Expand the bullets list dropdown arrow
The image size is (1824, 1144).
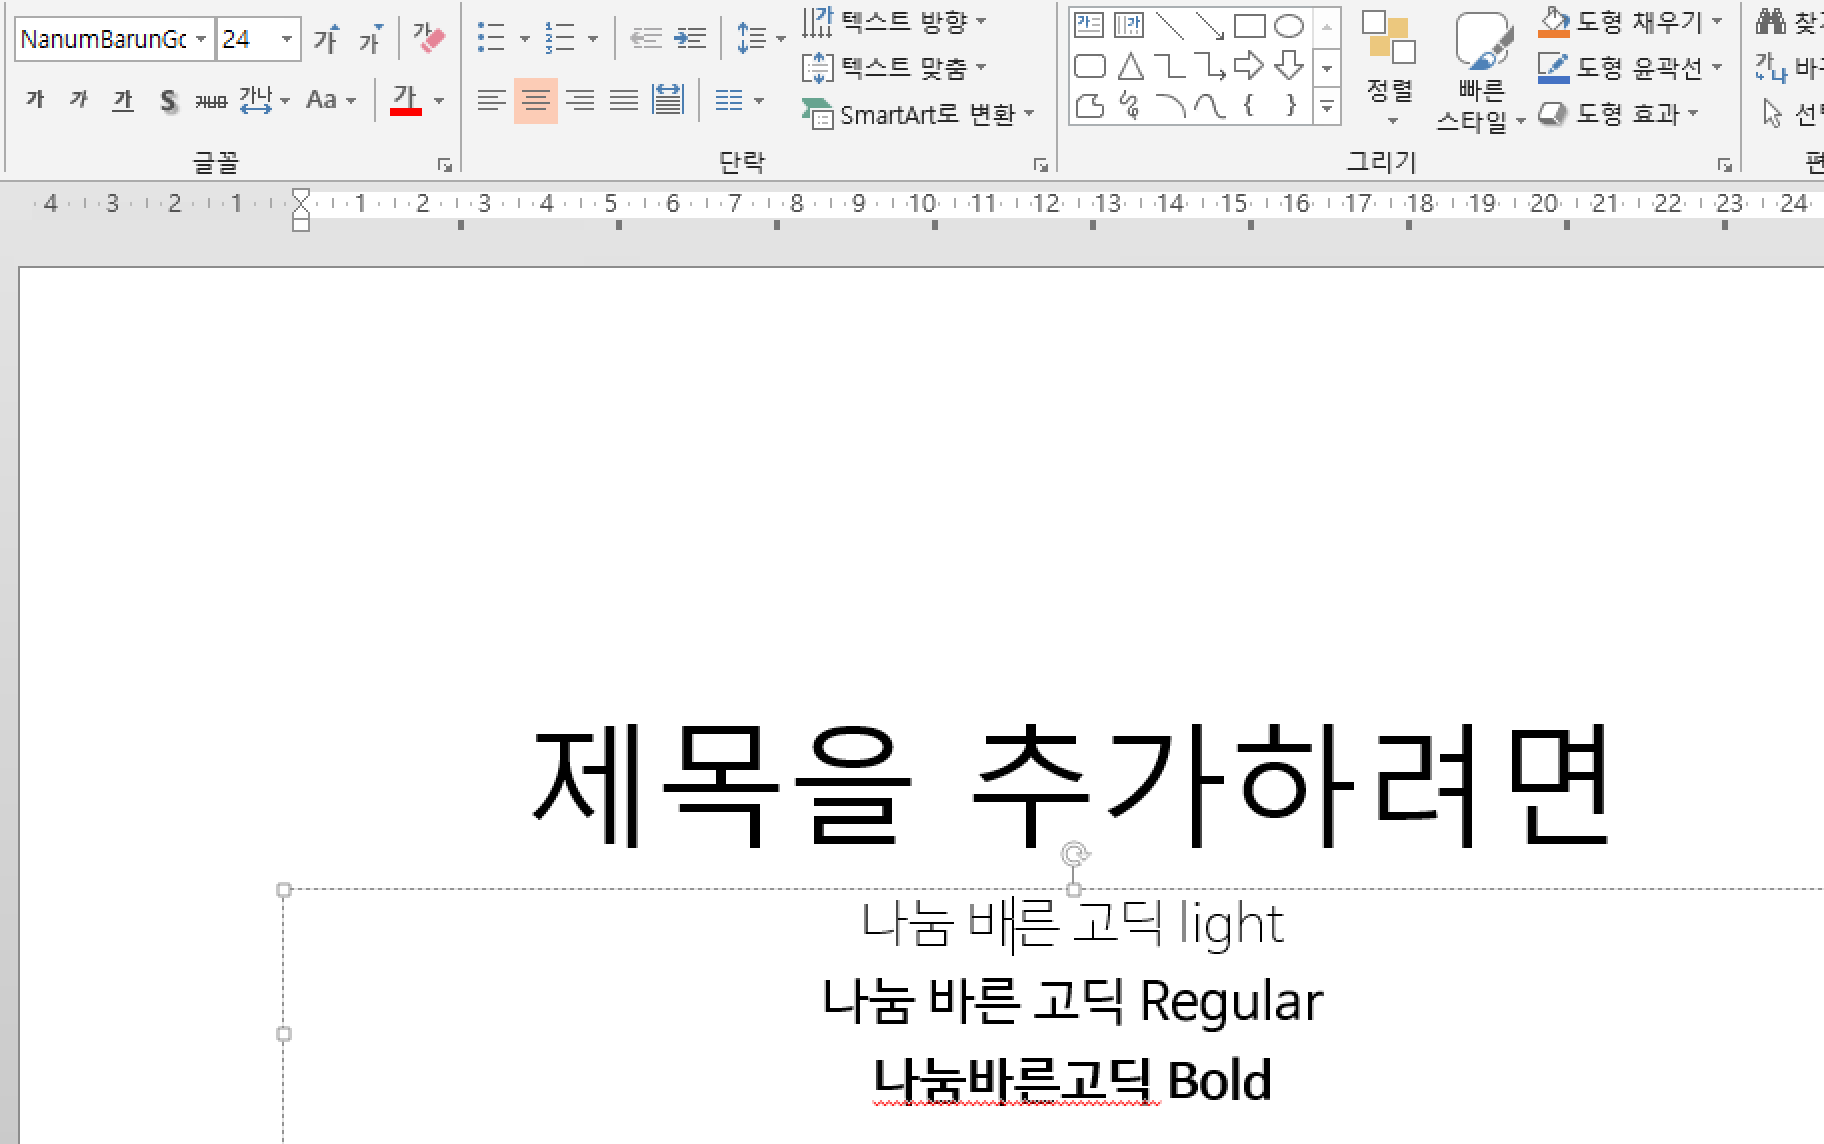pos(524,39)
